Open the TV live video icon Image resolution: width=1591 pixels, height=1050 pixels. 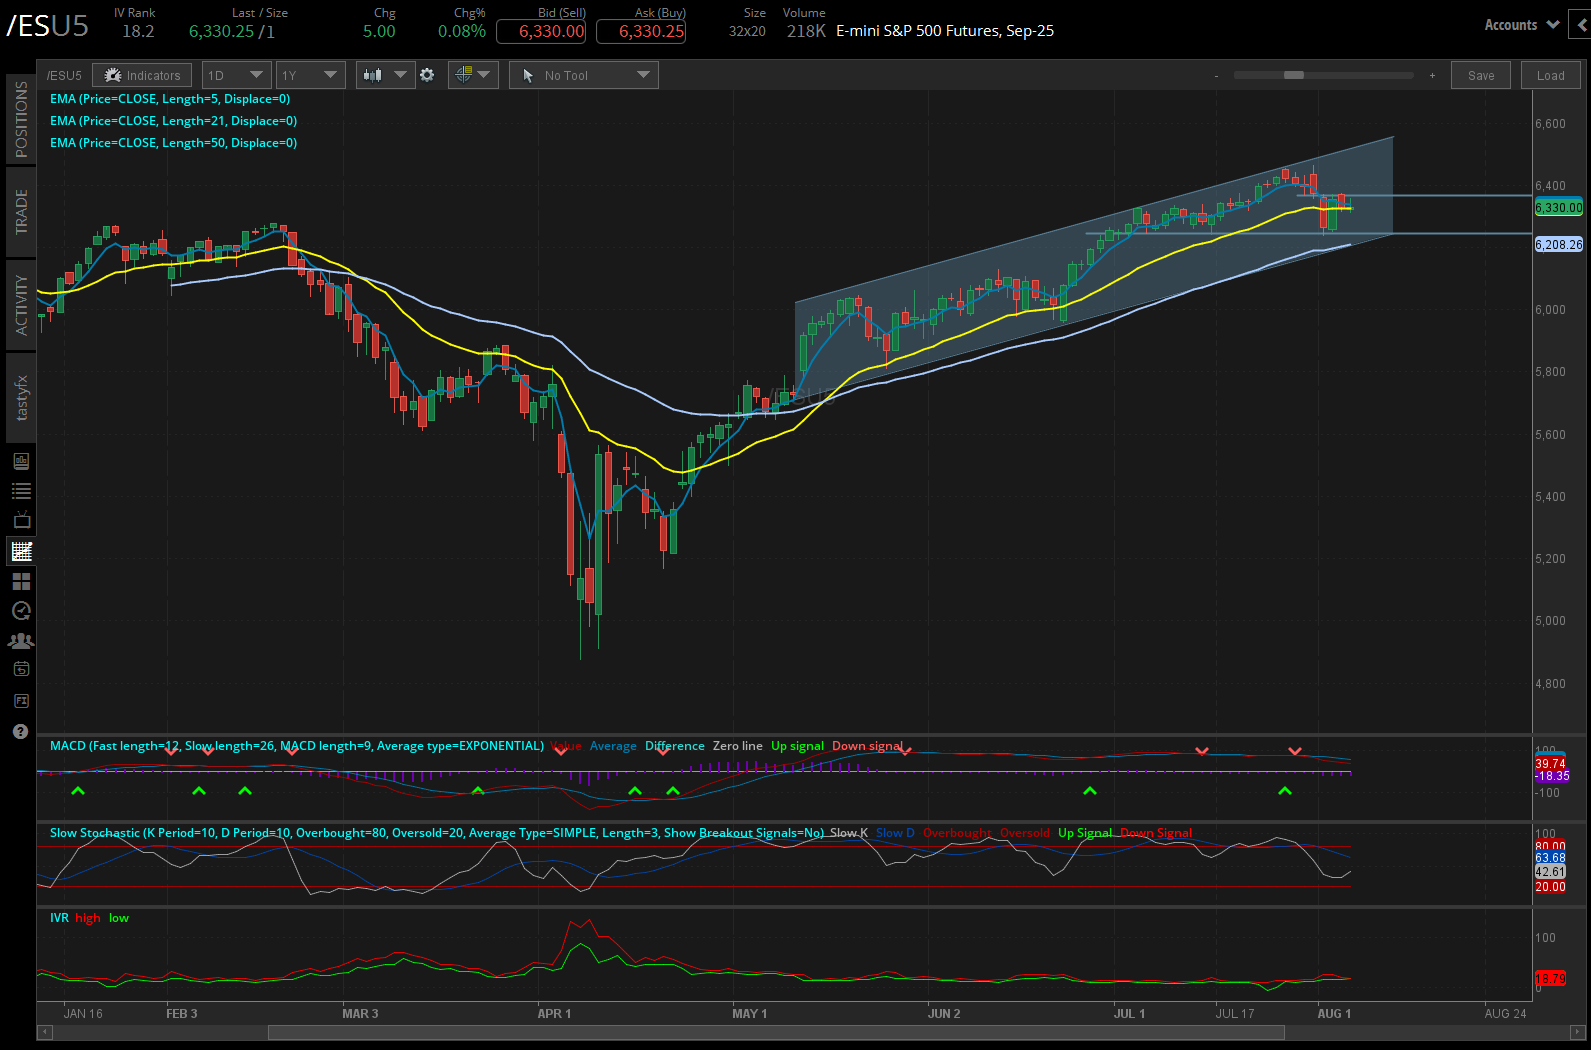21,520
